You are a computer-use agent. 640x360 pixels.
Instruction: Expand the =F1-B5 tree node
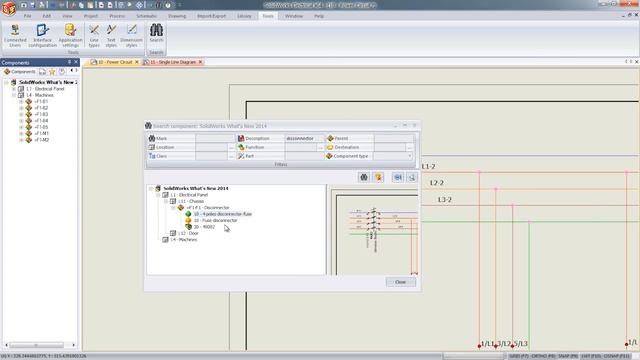coord(21,127)
